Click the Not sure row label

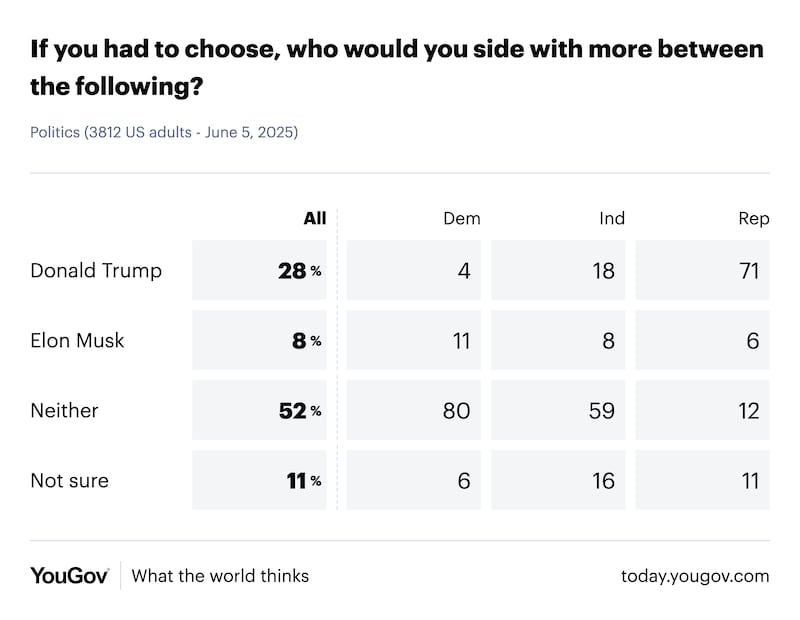click(x=69, y=480)
